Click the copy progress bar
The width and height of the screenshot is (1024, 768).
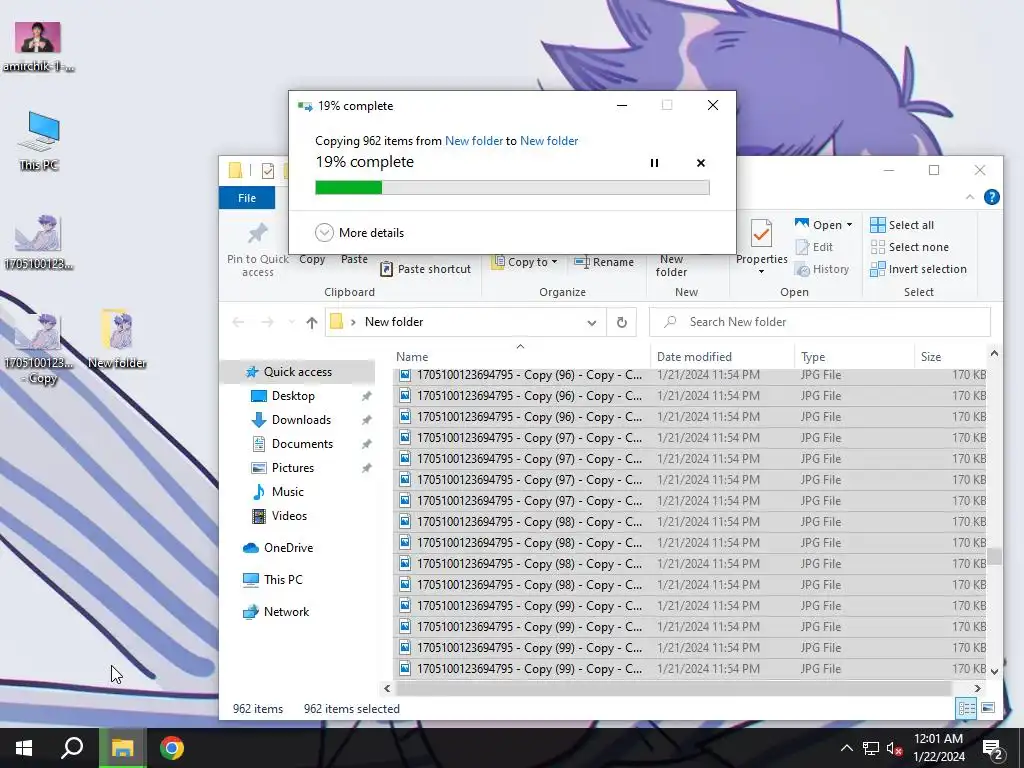pyautogui.click(x=512, y=187)
